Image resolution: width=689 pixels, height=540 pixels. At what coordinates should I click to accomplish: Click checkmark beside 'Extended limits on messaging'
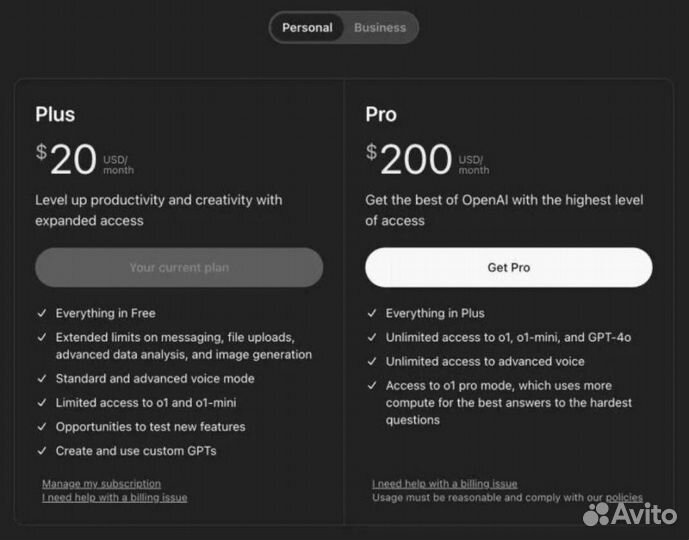pyautogui.click(x=42, y=338)
